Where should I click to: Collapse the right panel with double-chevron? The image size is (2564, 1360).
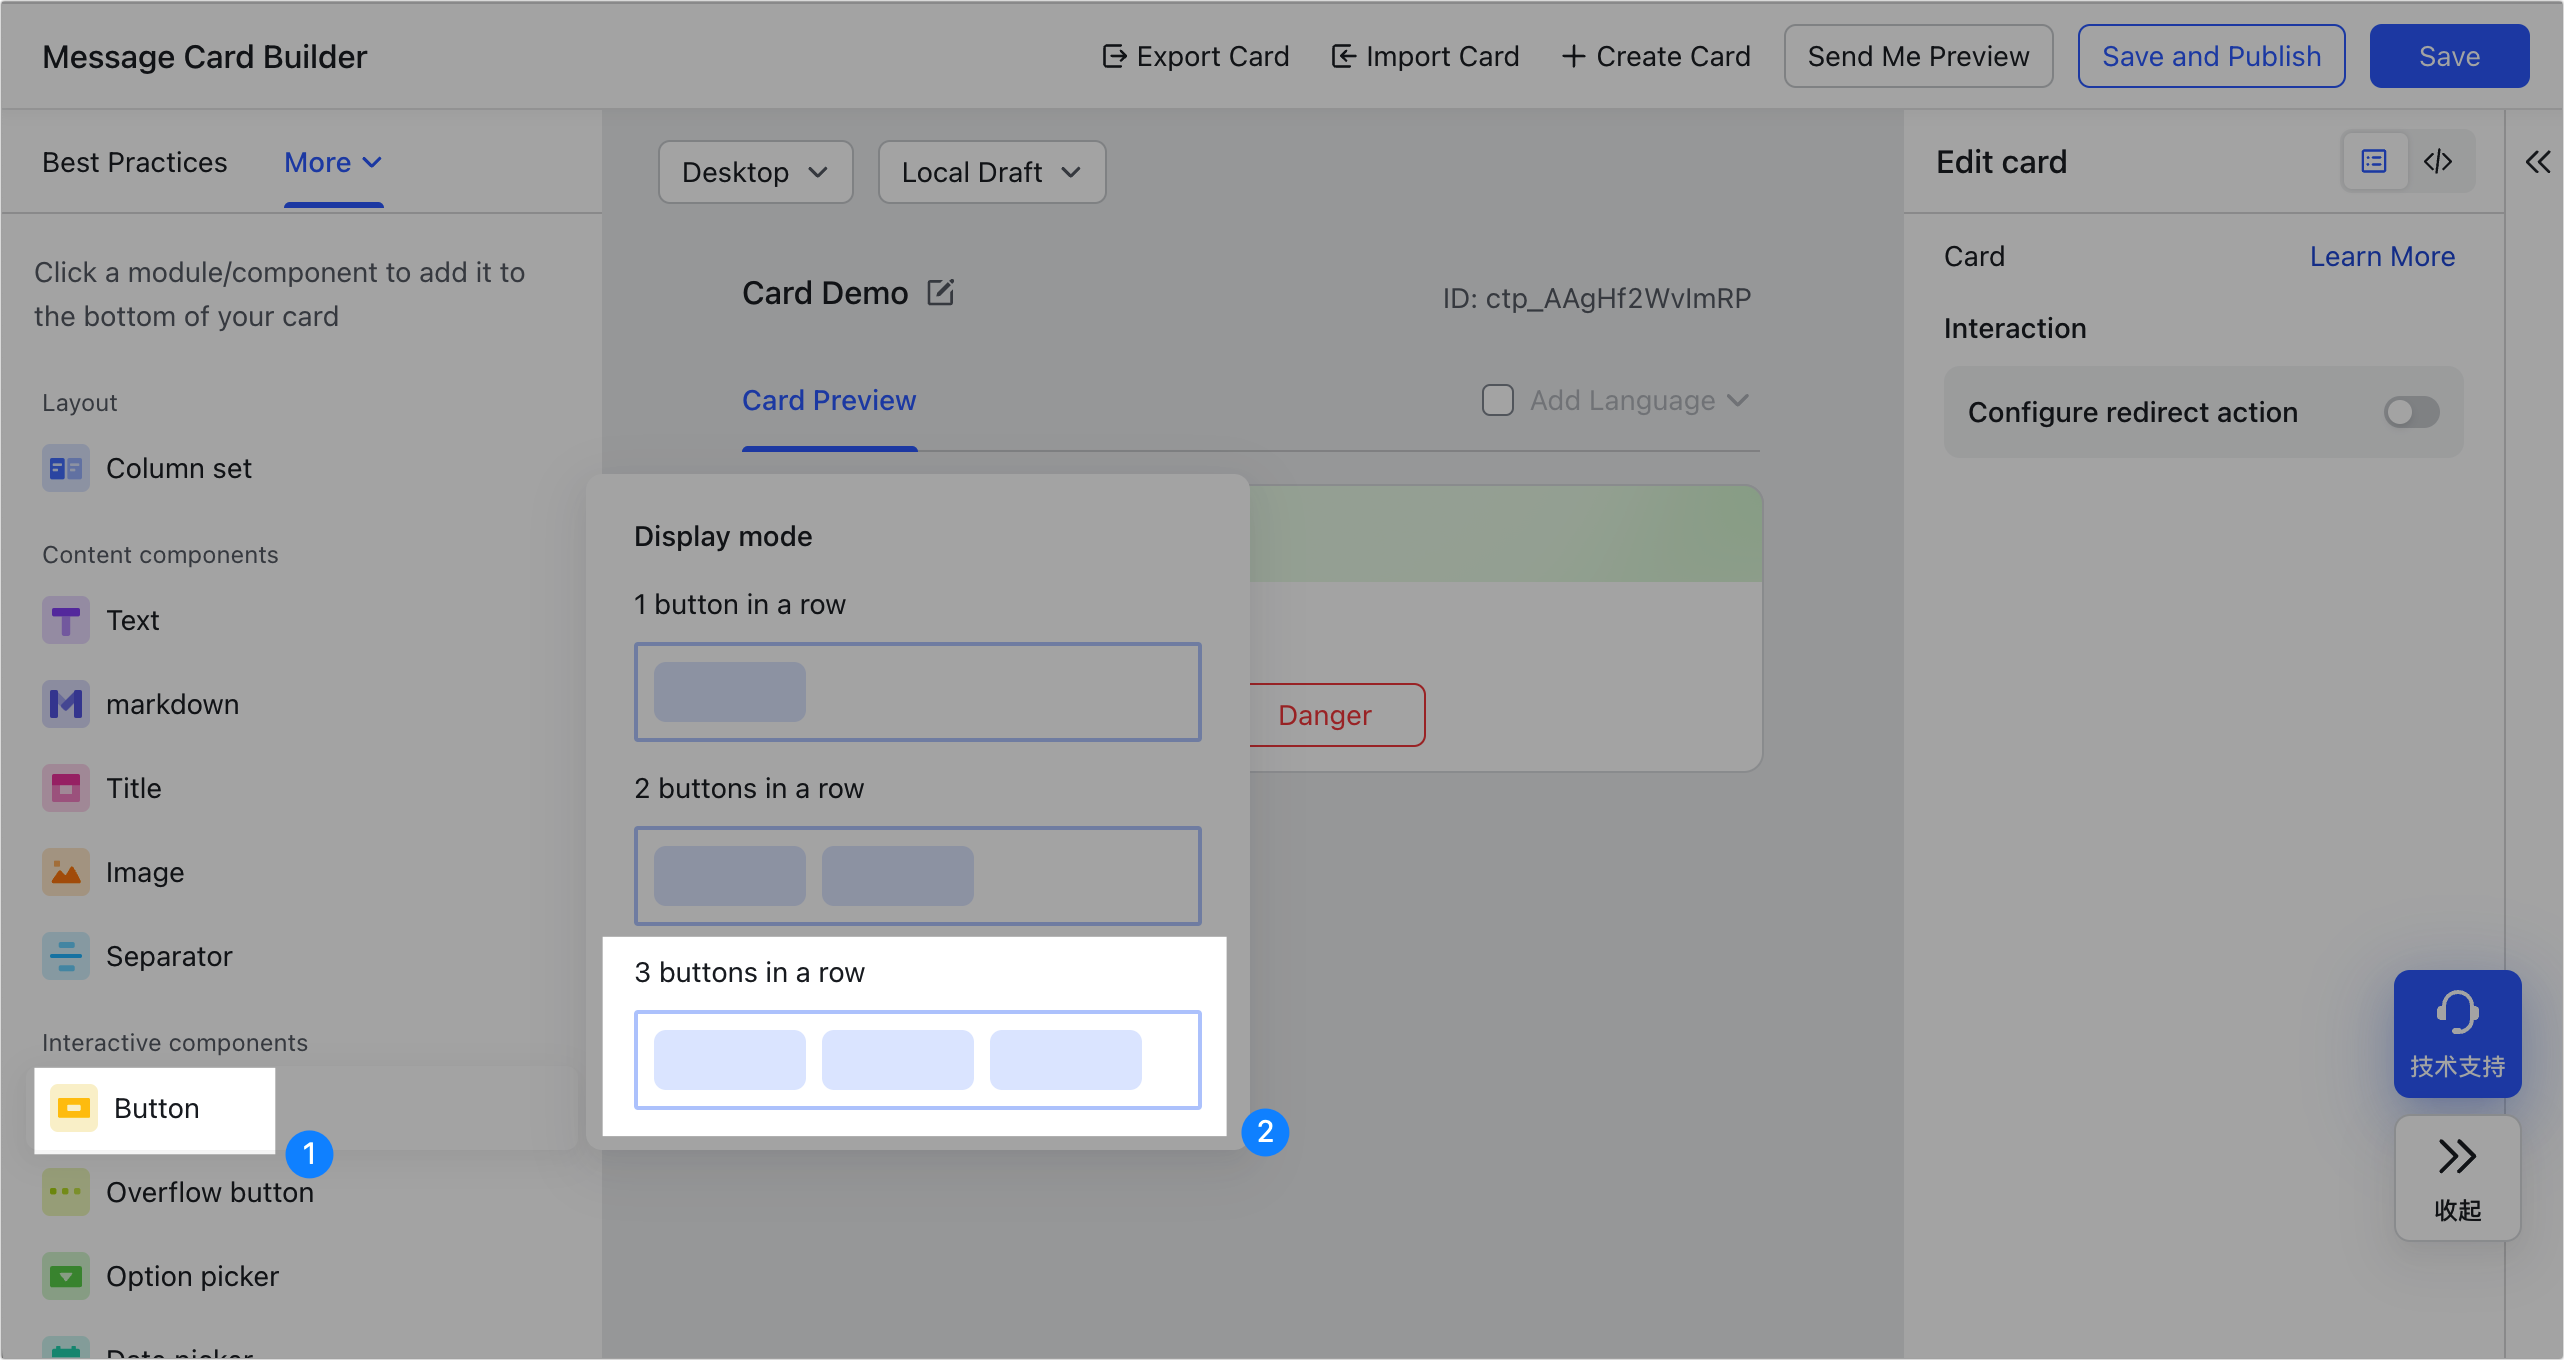(2538, 162)
